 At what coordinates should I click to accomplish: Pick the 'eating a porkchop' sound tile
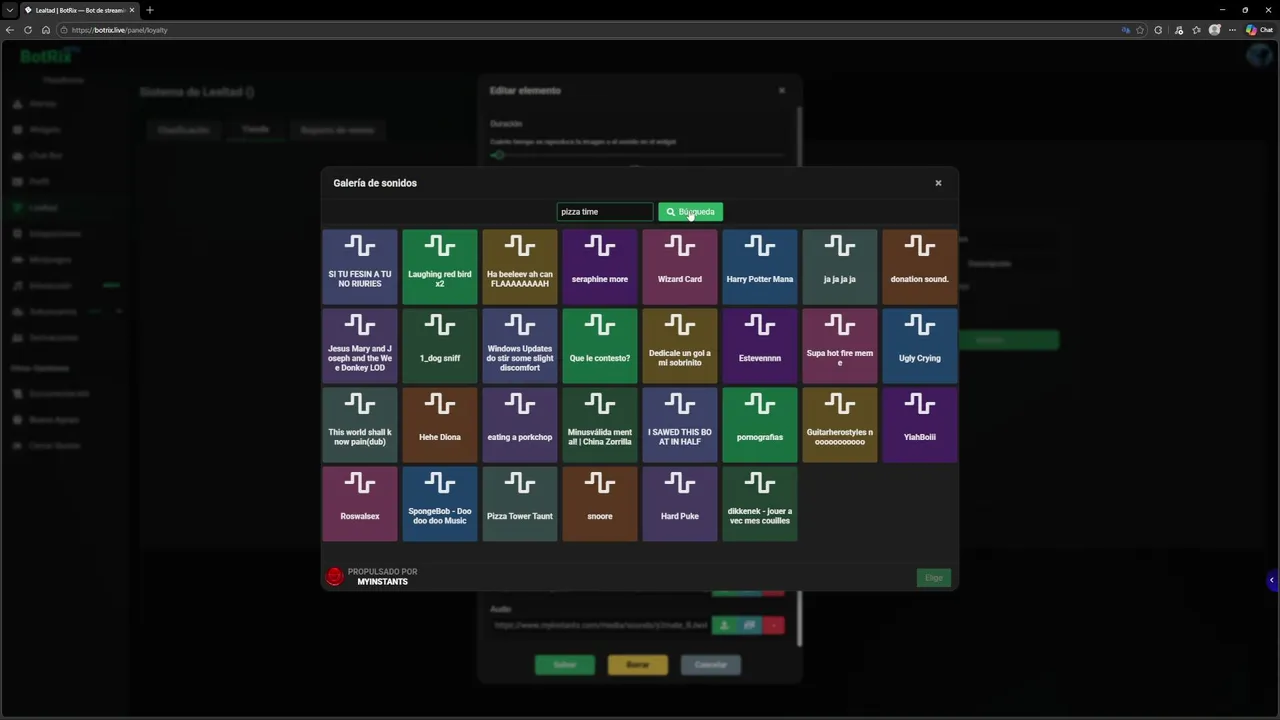(x=520, y=424)
